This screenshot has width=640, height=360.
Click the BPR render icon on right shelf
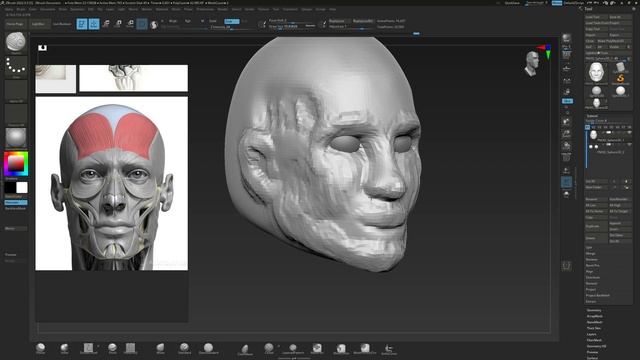pyautogui.click(x=567, y=40)
